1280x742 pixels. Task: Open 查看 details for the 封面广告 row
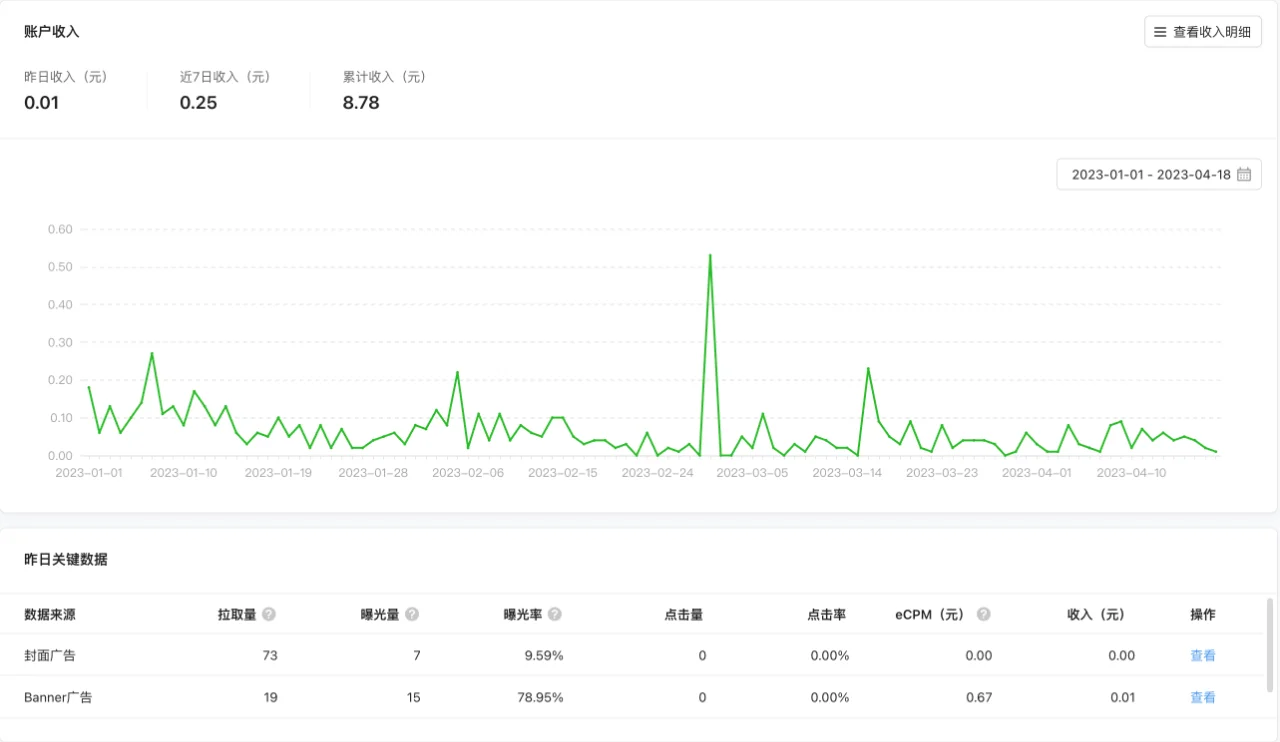coord(1202,655)
